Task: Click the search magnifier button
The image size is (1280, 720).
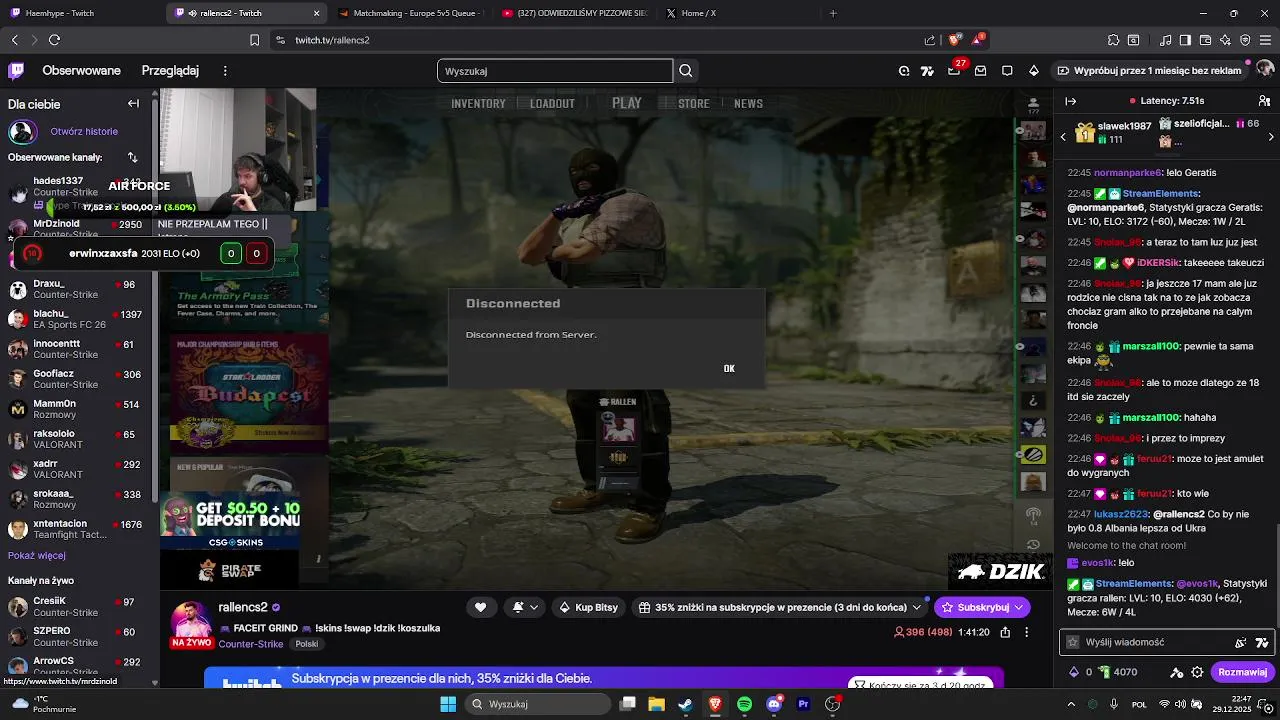Action: (686, 71)
